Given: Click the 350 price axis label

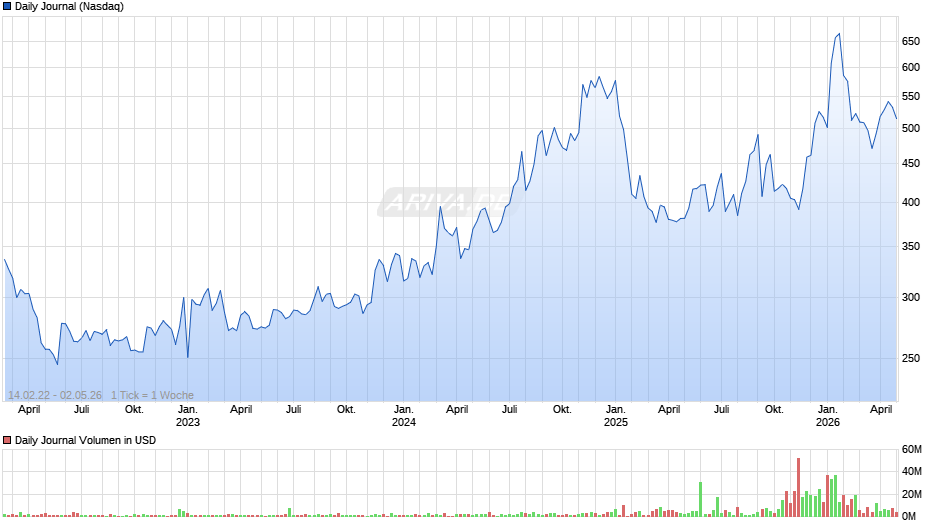Looking at the screenshot, I should click(x=911, y=247).
